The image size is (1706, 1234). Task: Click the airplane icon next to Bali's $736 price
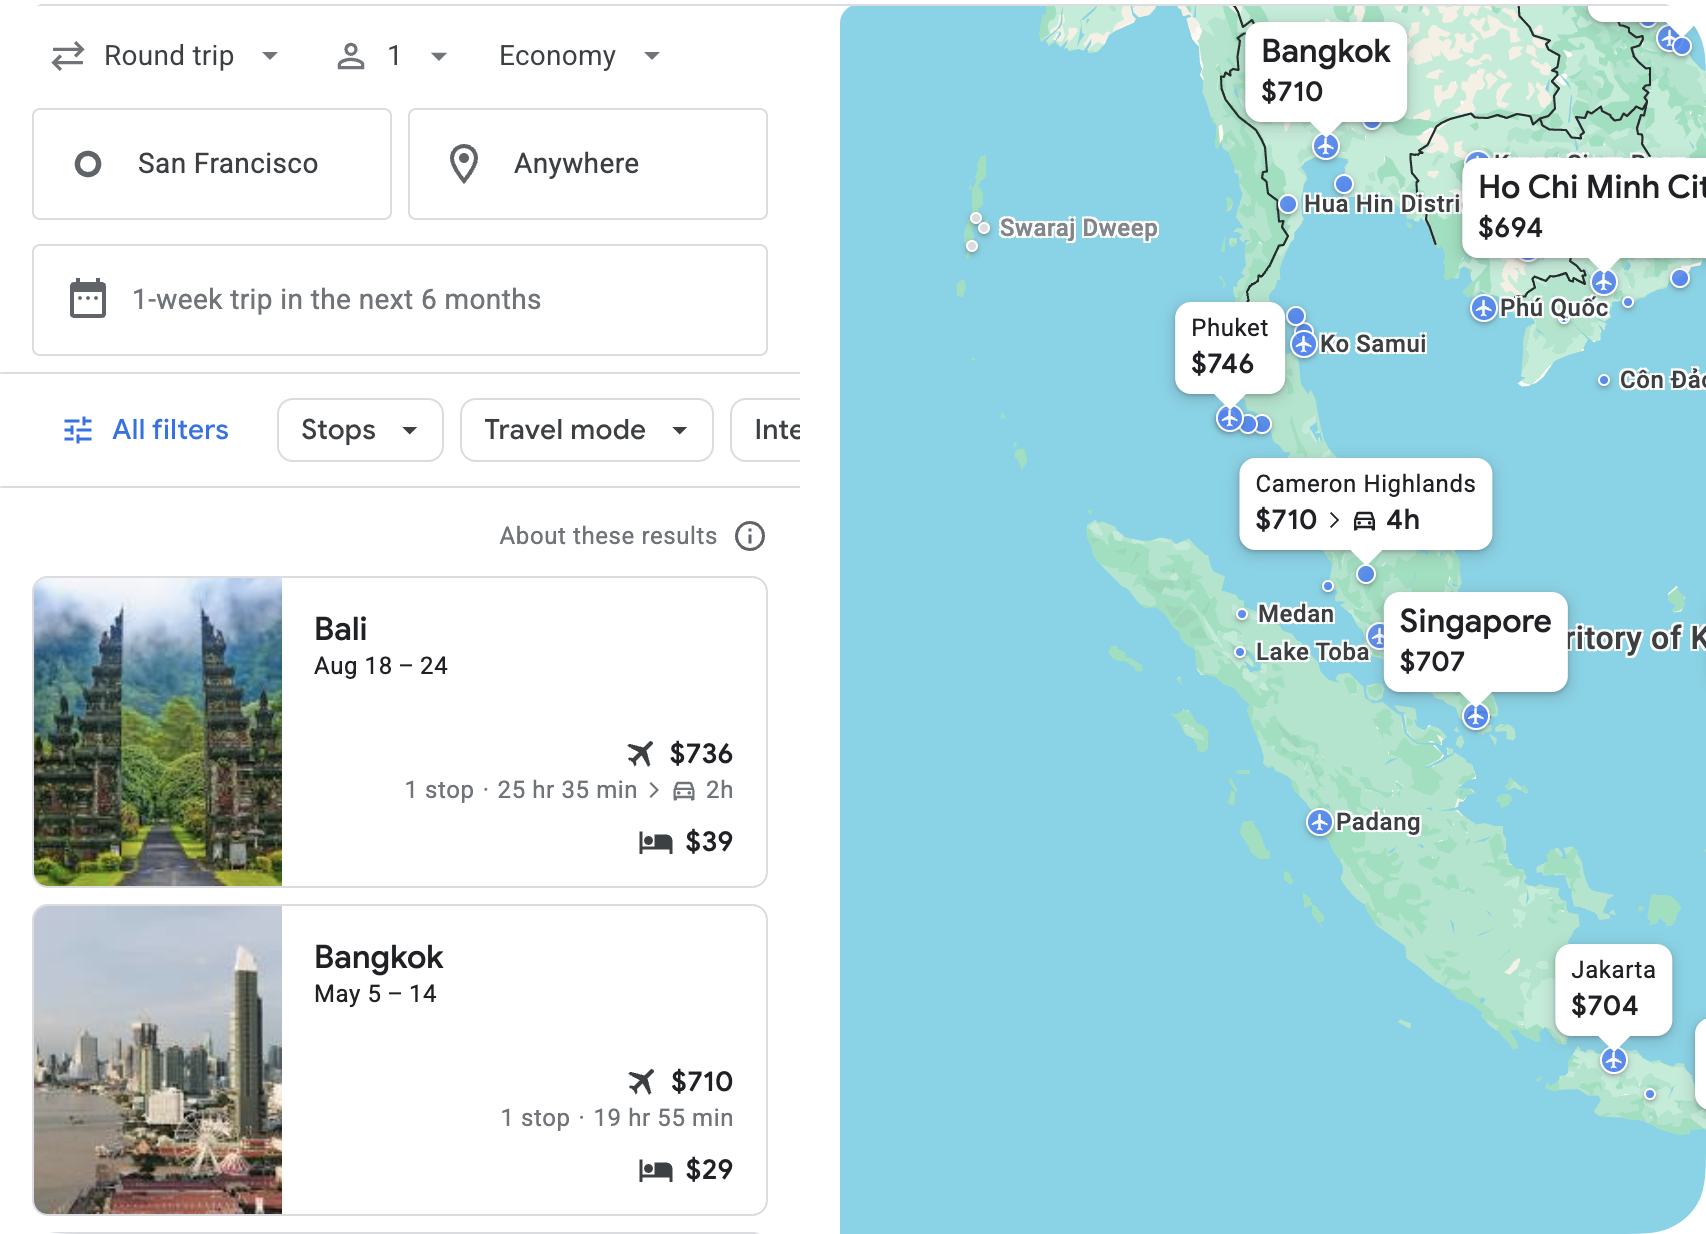(x=641, y=754)
